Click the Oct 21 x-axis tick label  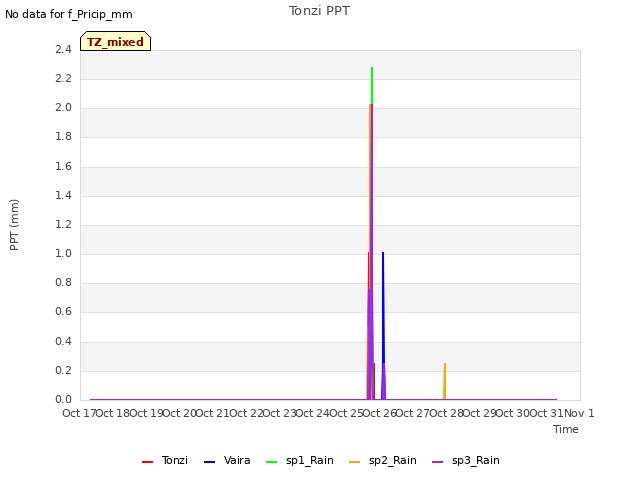tap(212, 413)
